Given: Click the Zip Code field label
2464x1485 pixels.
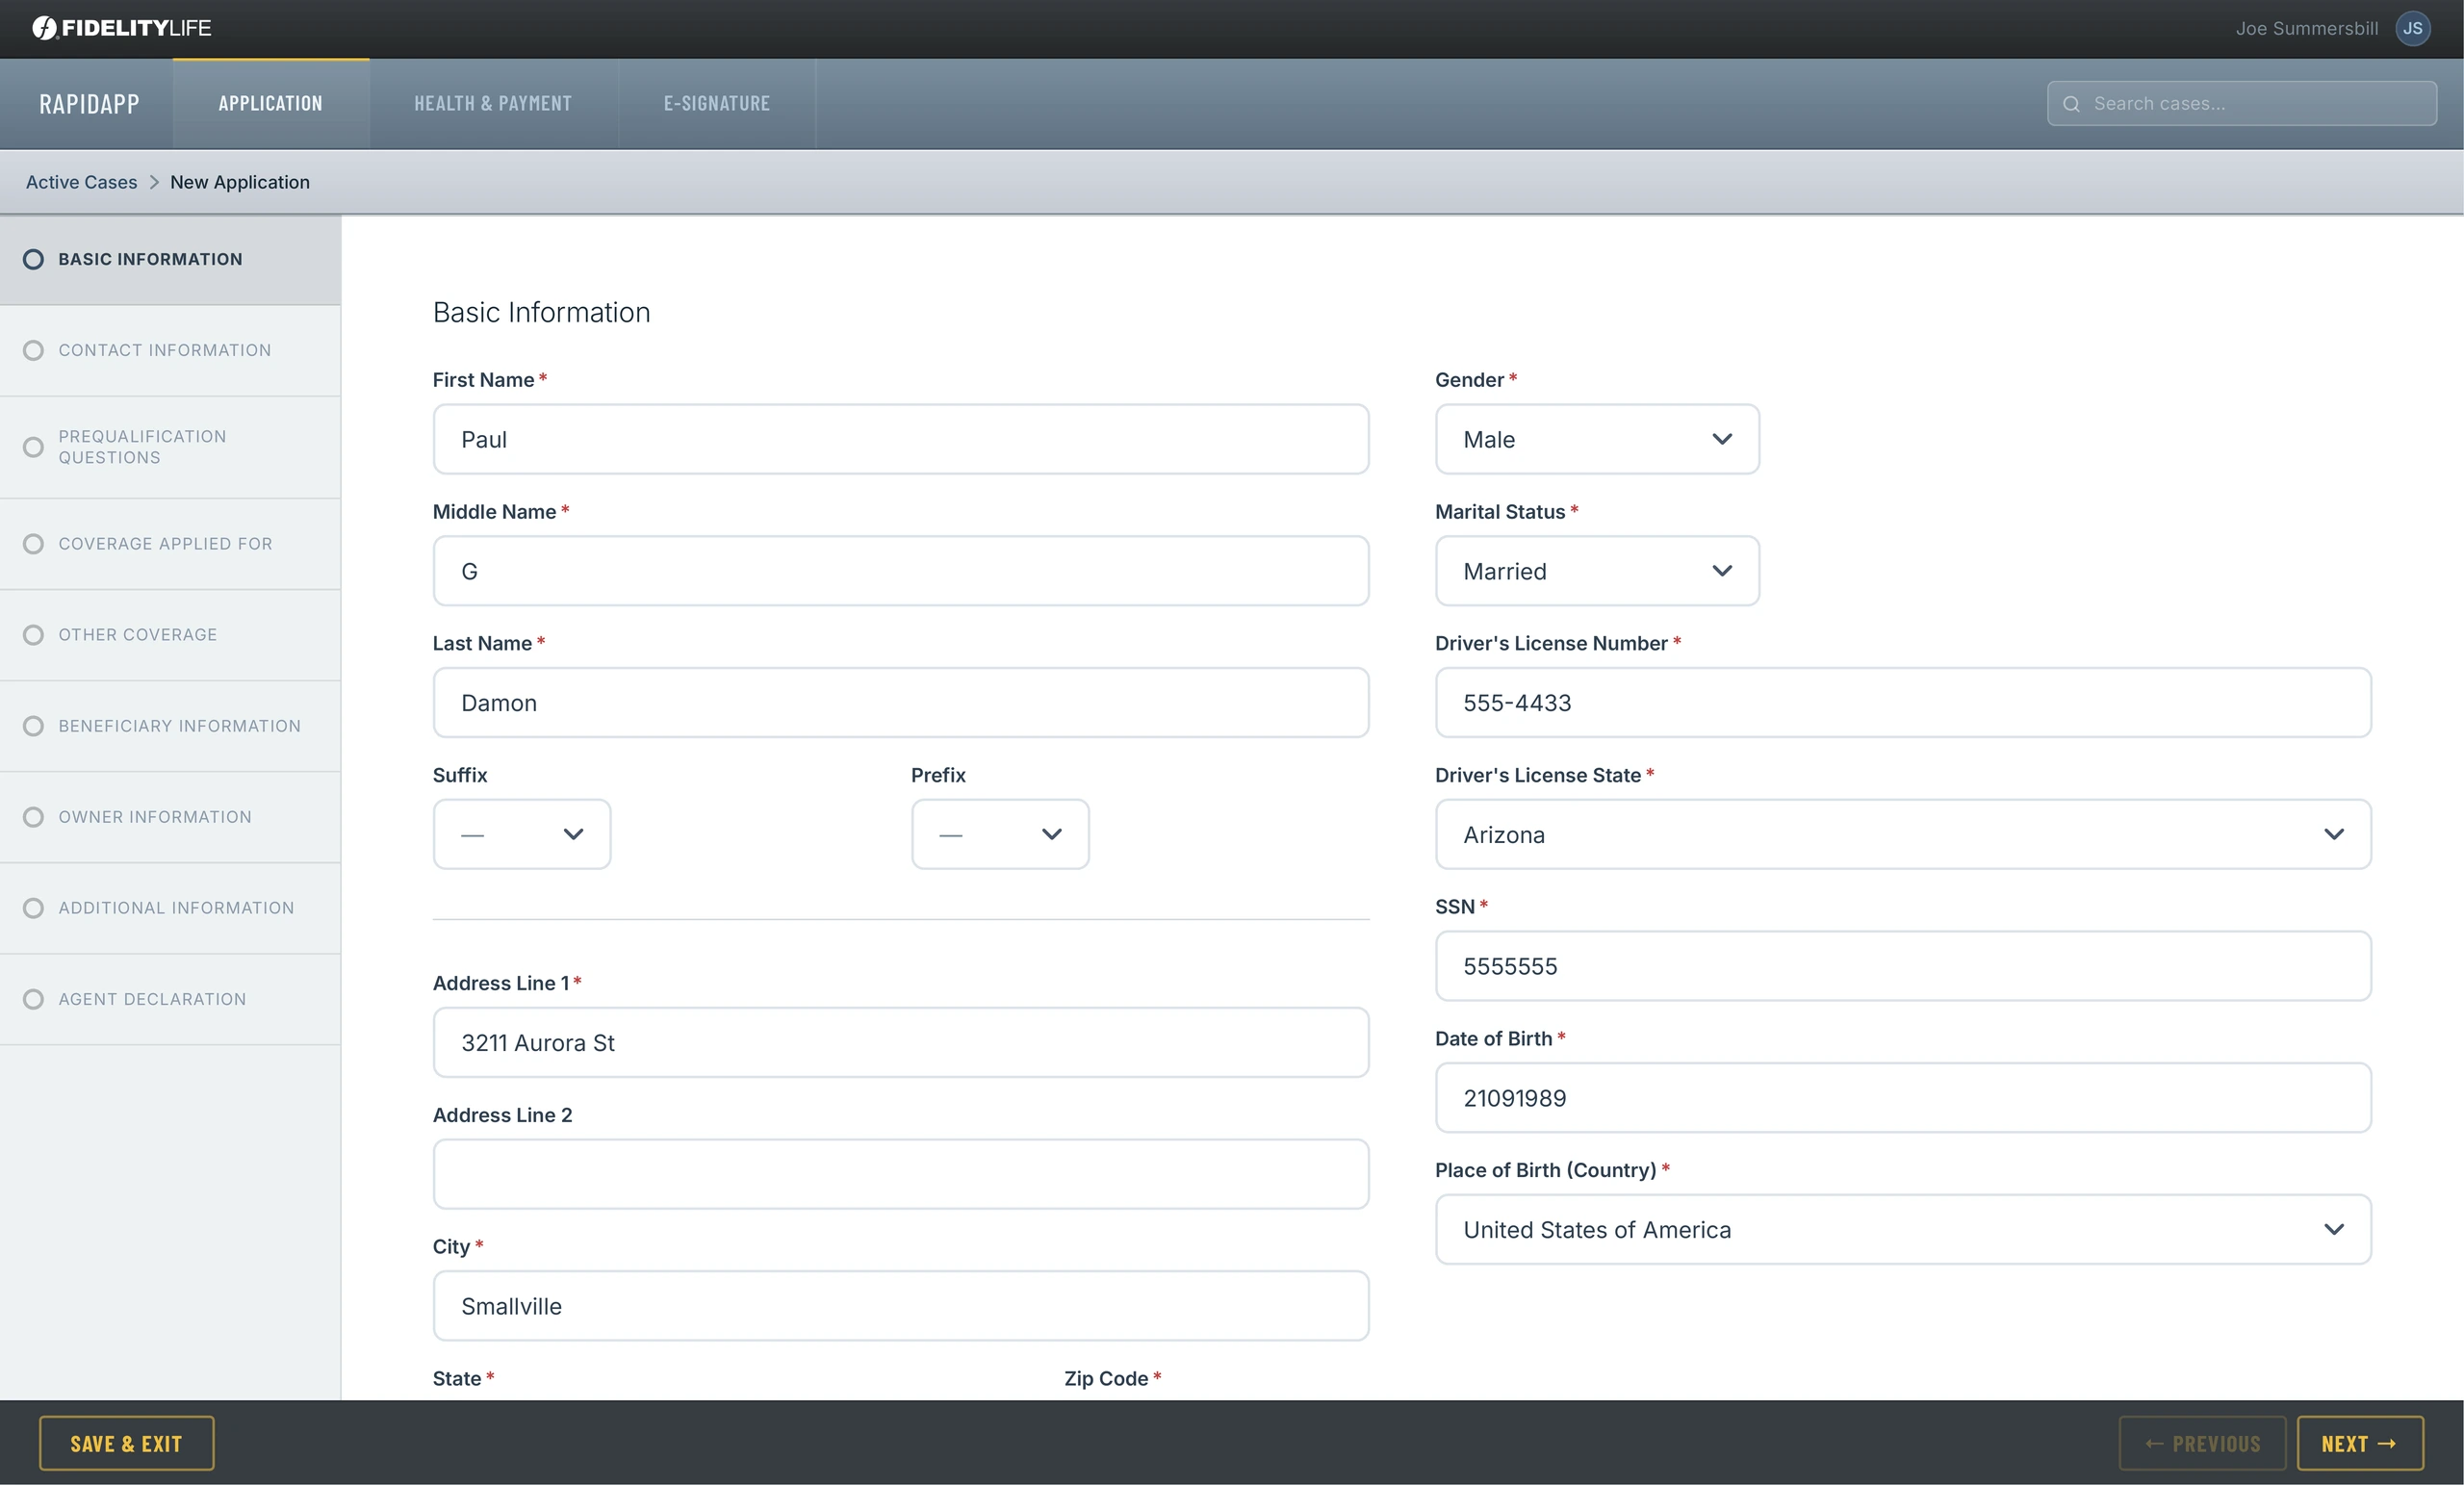Looking at the screenshot, I should 1106,1378.
